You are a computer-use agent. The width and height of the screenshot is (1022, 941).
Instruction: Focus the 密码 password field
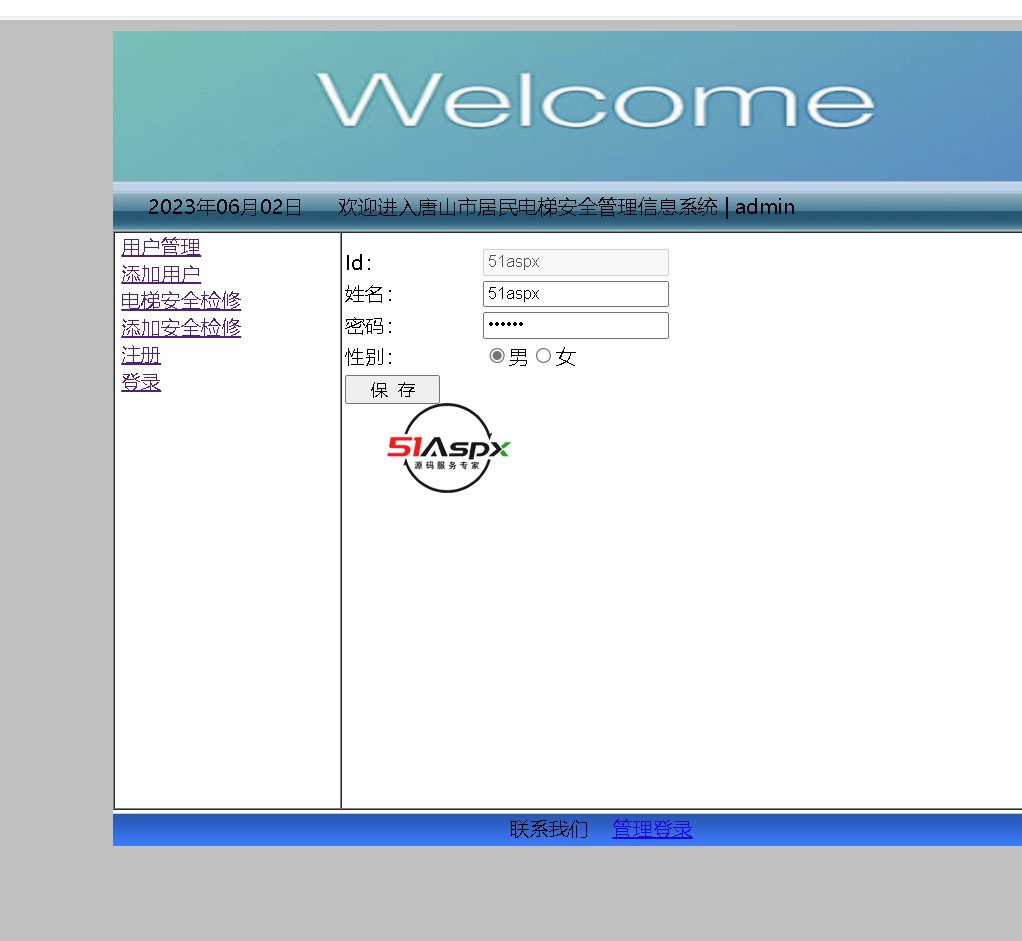[576, 325]
